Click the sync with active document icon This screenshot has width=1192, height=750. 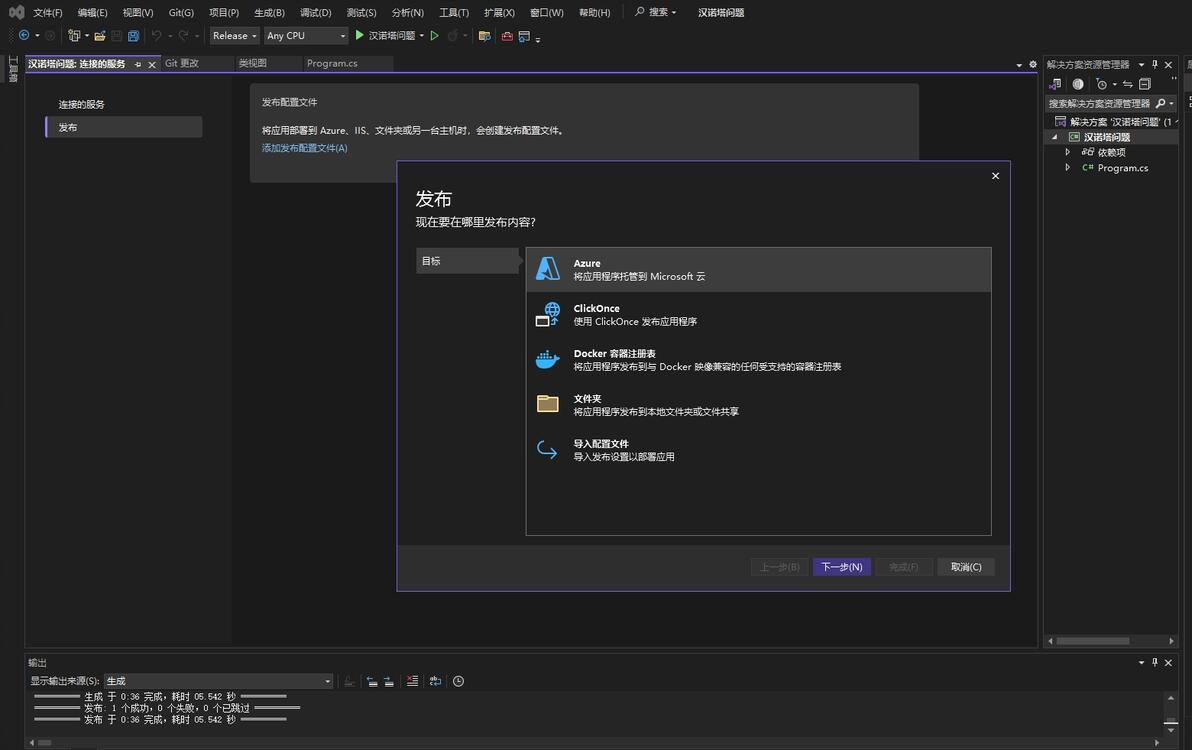tap(1127, 84)
